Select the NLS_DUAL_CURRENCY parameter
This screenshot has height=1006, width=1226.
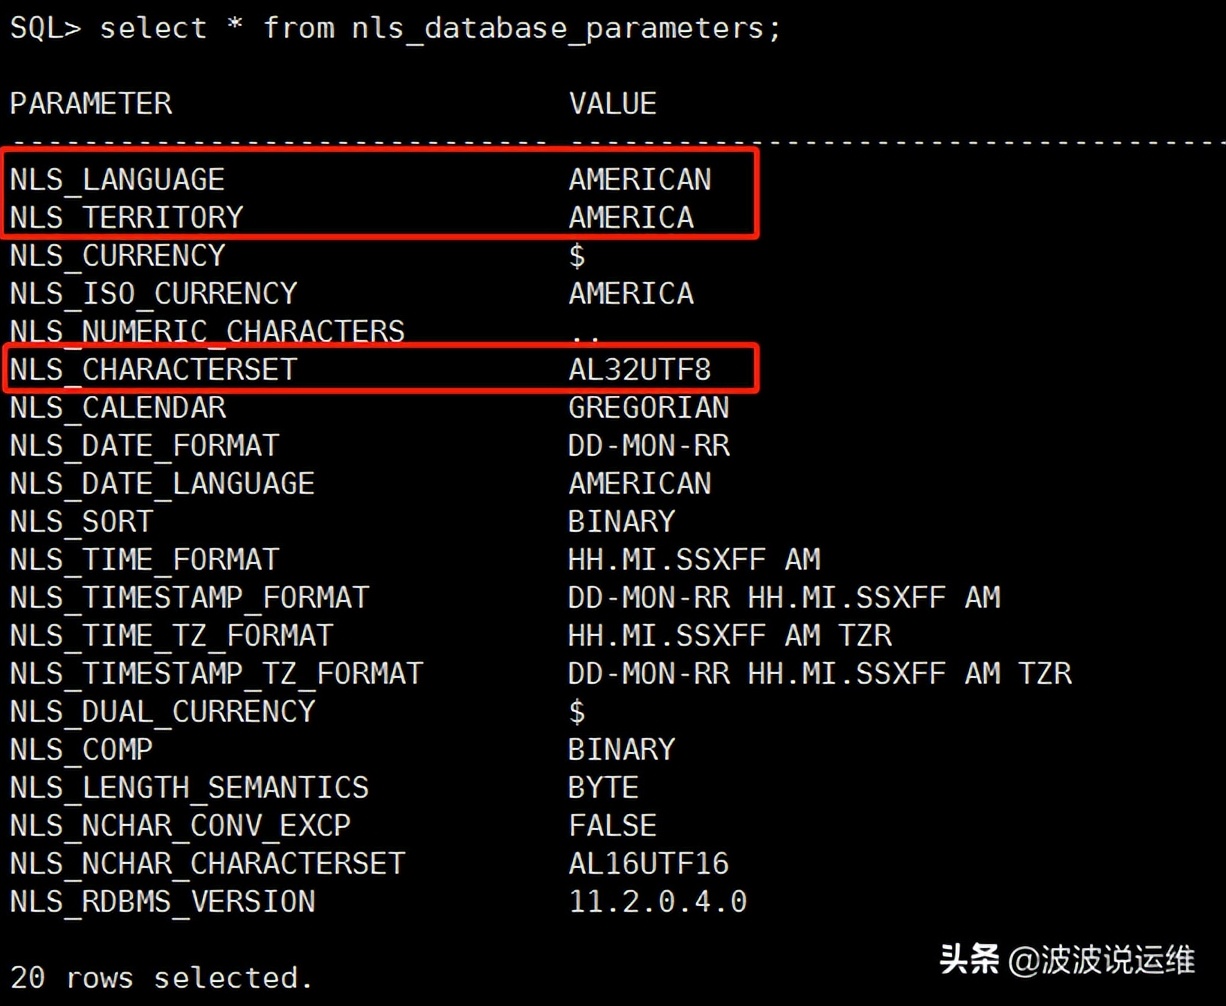click(161, 711)
